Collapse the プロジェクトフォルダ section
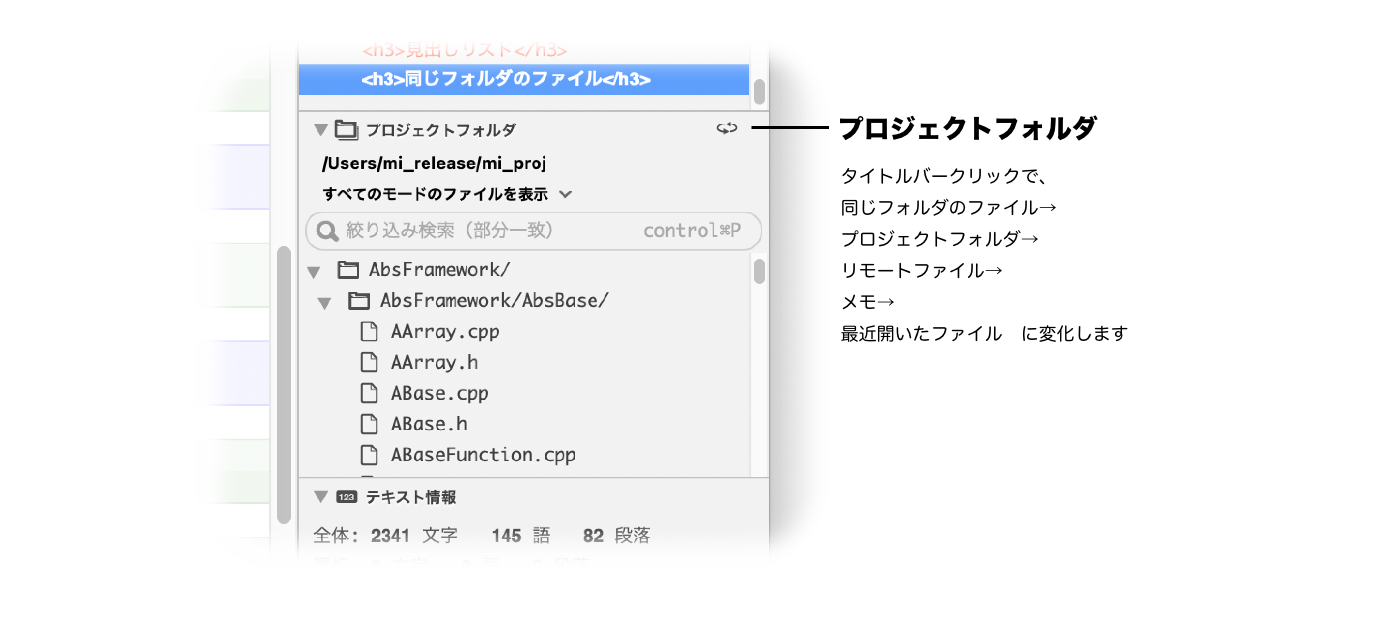This screenshot has height=626, width=1400. 321,129
